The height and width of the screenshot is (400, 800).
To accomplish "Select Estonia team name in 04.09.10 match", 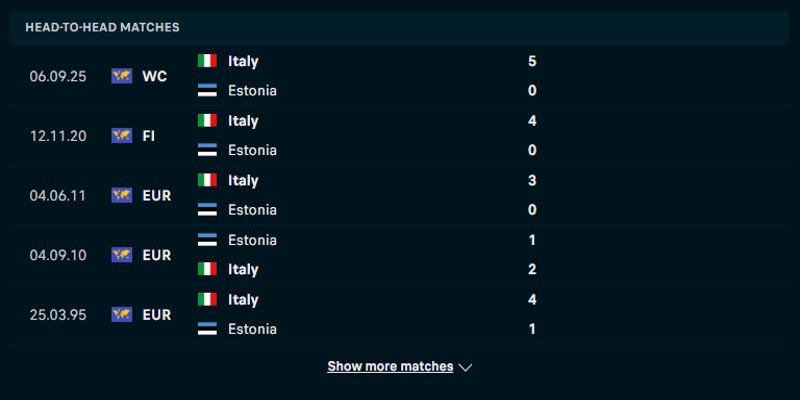I will (x=252, y=240).
